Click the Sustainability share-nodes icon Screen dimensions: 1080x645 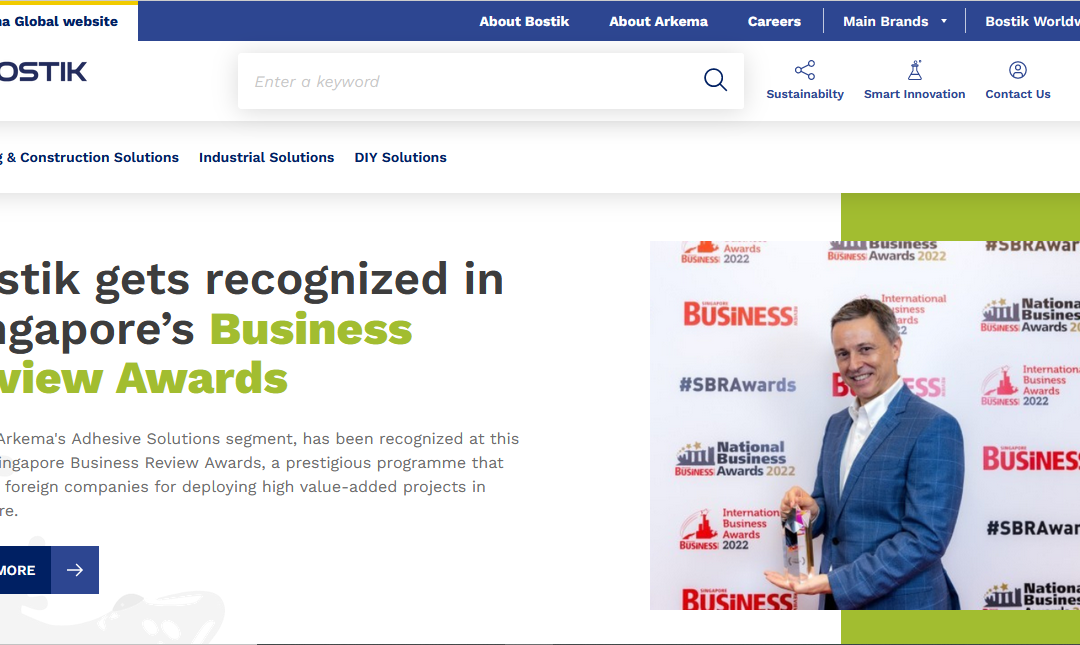coord(804,70)
